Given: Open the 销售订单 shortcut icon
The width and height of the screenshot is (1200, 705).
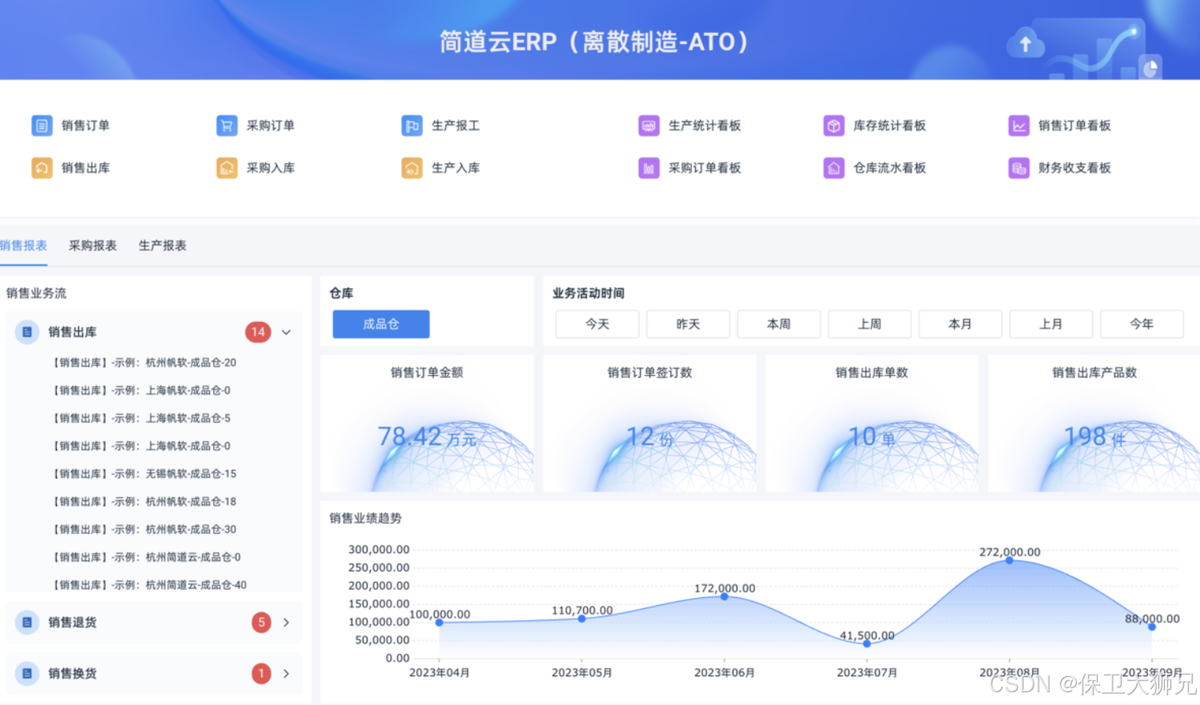Looking at the screenshot, I should coord(42,126).
